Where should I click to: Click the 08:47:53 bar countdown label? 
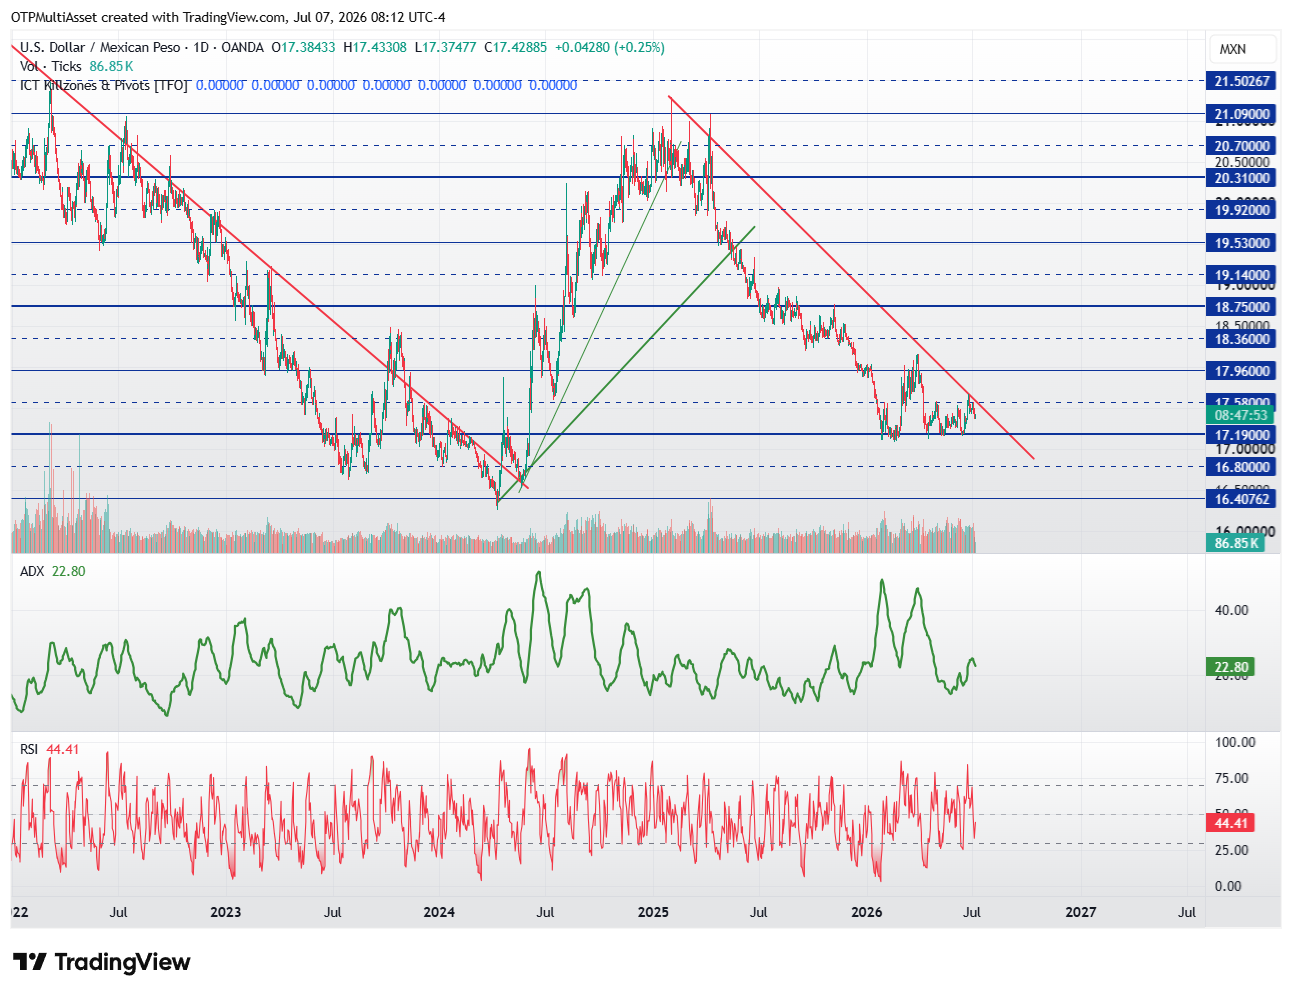tap(1242, 415)
